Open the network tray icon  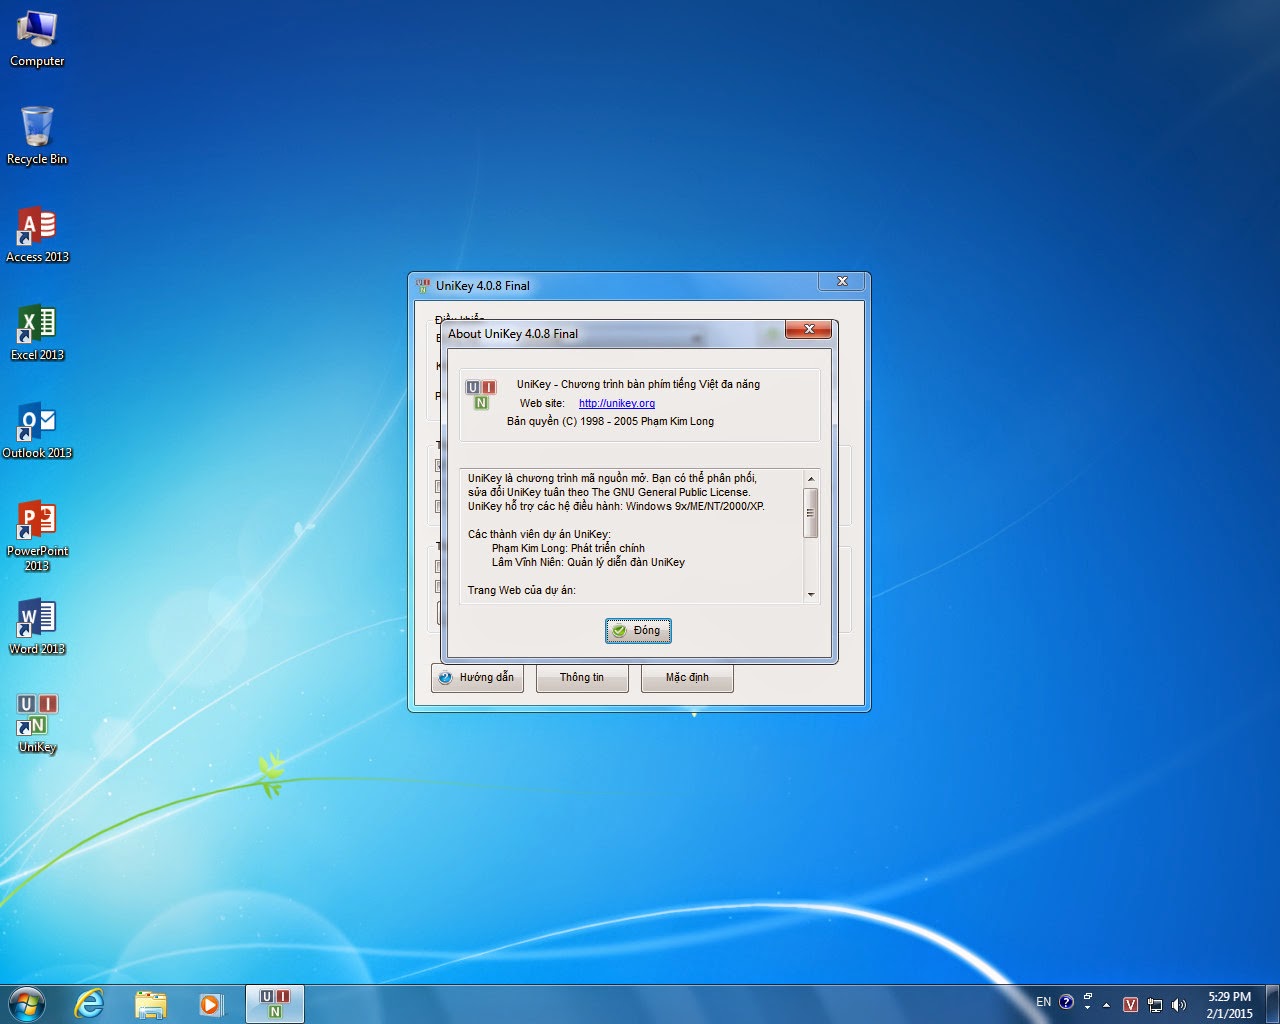coord(1155,1005)
